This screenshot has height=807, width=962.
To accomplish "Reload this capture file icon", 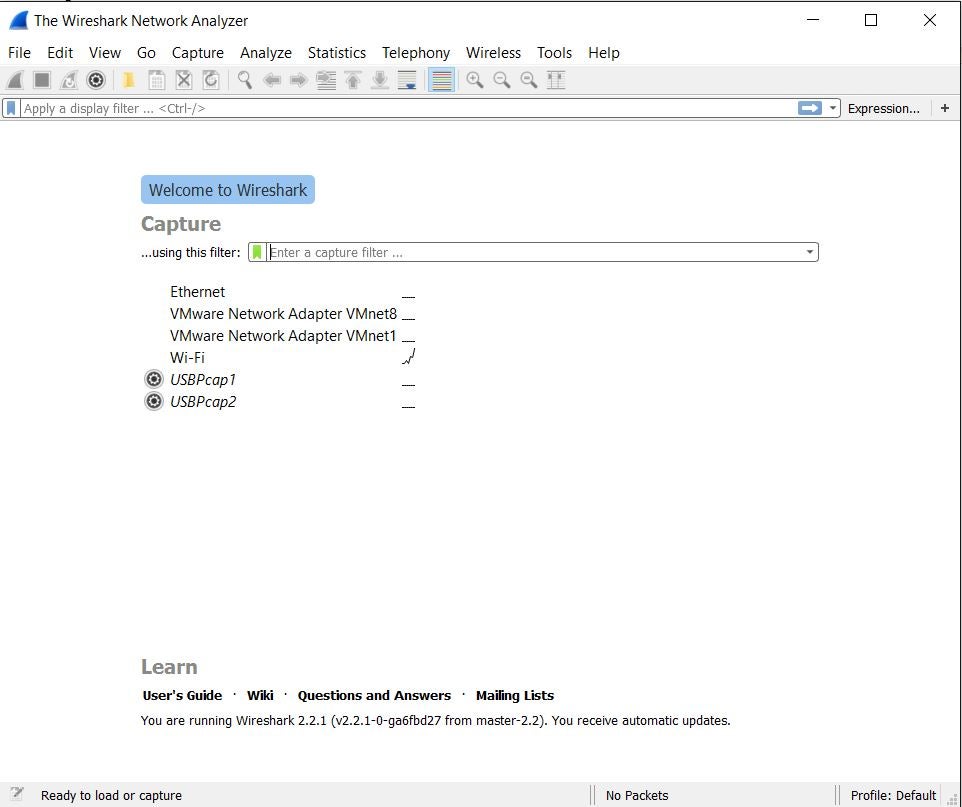I will [x=210, y=80].
